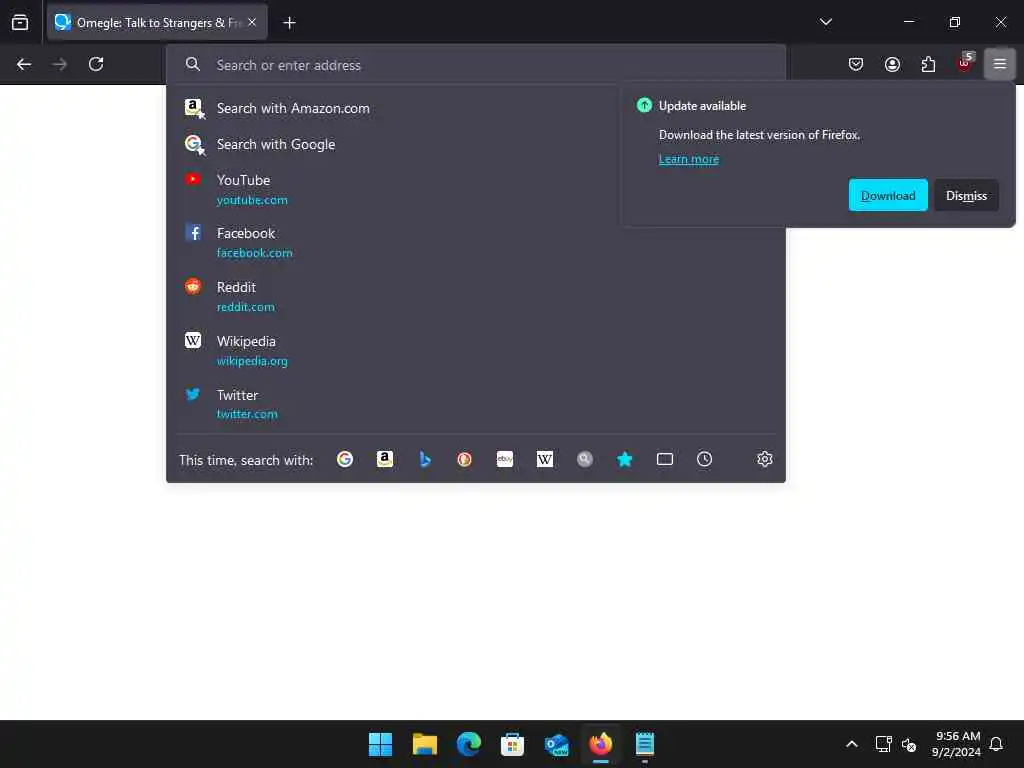1024x768 pixels.
Task: Dismiss the update notification
Action: [x=966, y=195]
